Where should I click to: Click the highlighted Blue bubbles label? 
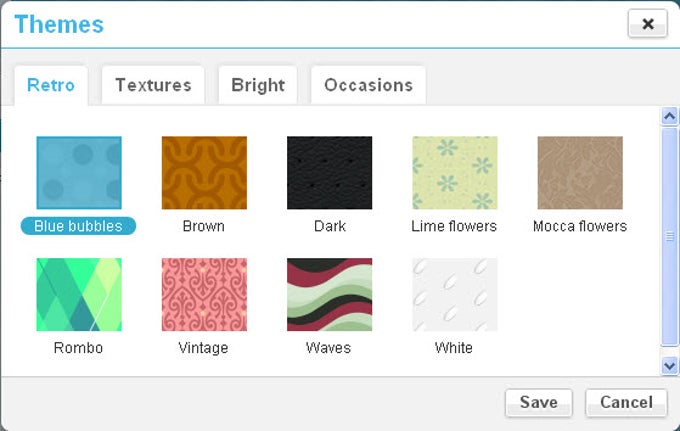point(78,226)
